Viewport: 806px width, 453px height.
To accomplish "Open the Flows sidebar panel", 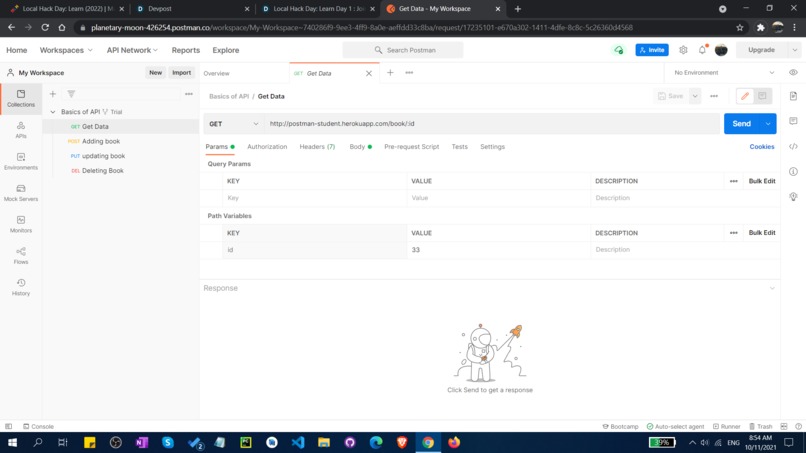I will click(21, 255).
